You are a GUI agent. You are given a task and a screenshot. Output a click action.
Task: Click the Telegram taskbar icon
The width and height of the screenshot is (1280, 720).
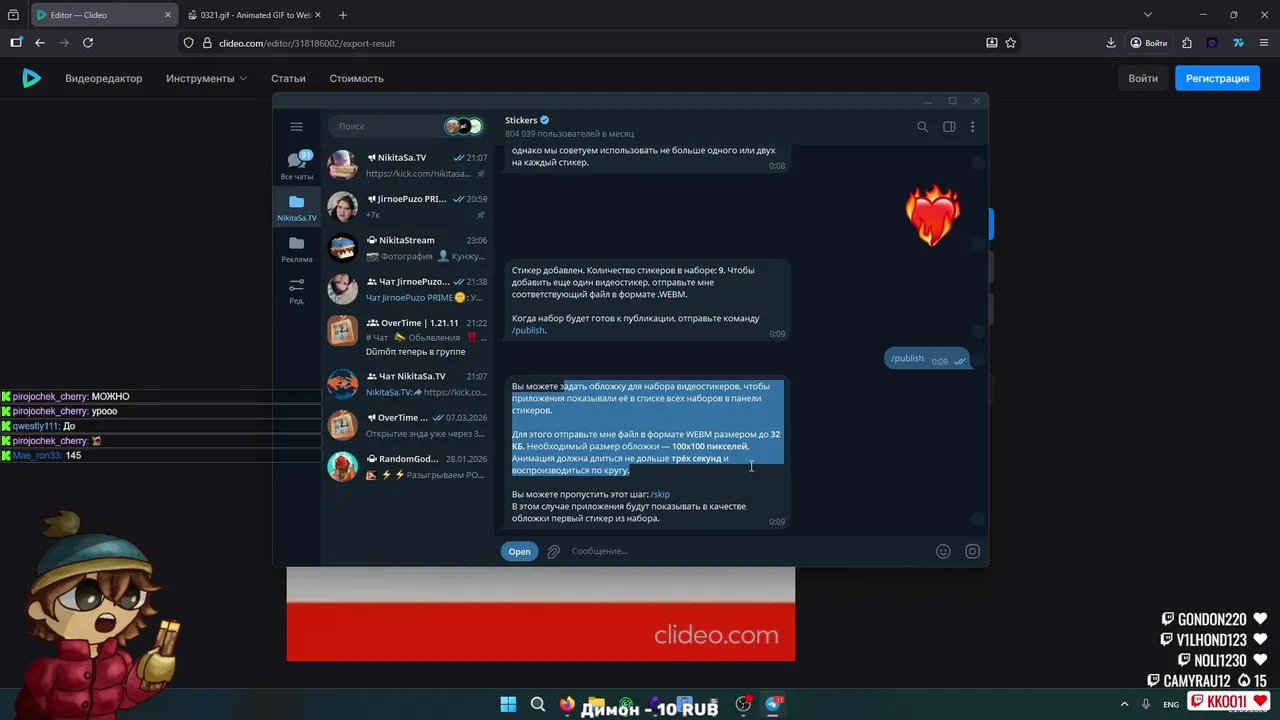click(774, 704)
